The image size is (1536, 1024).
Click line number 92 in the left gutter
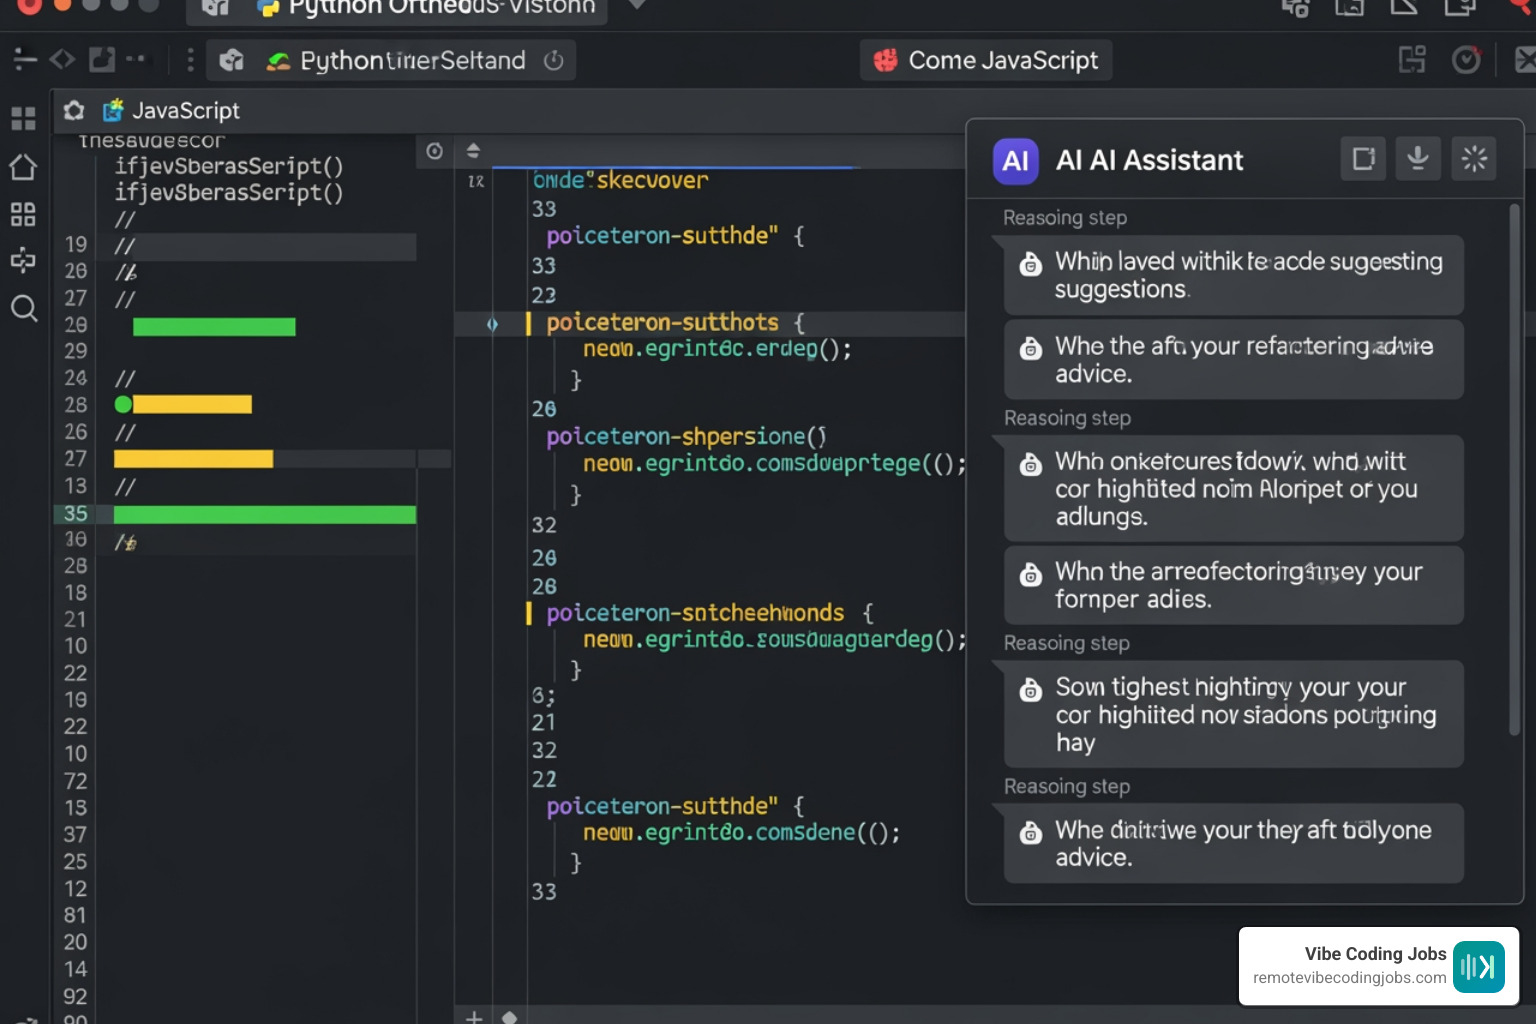[76, 997]
